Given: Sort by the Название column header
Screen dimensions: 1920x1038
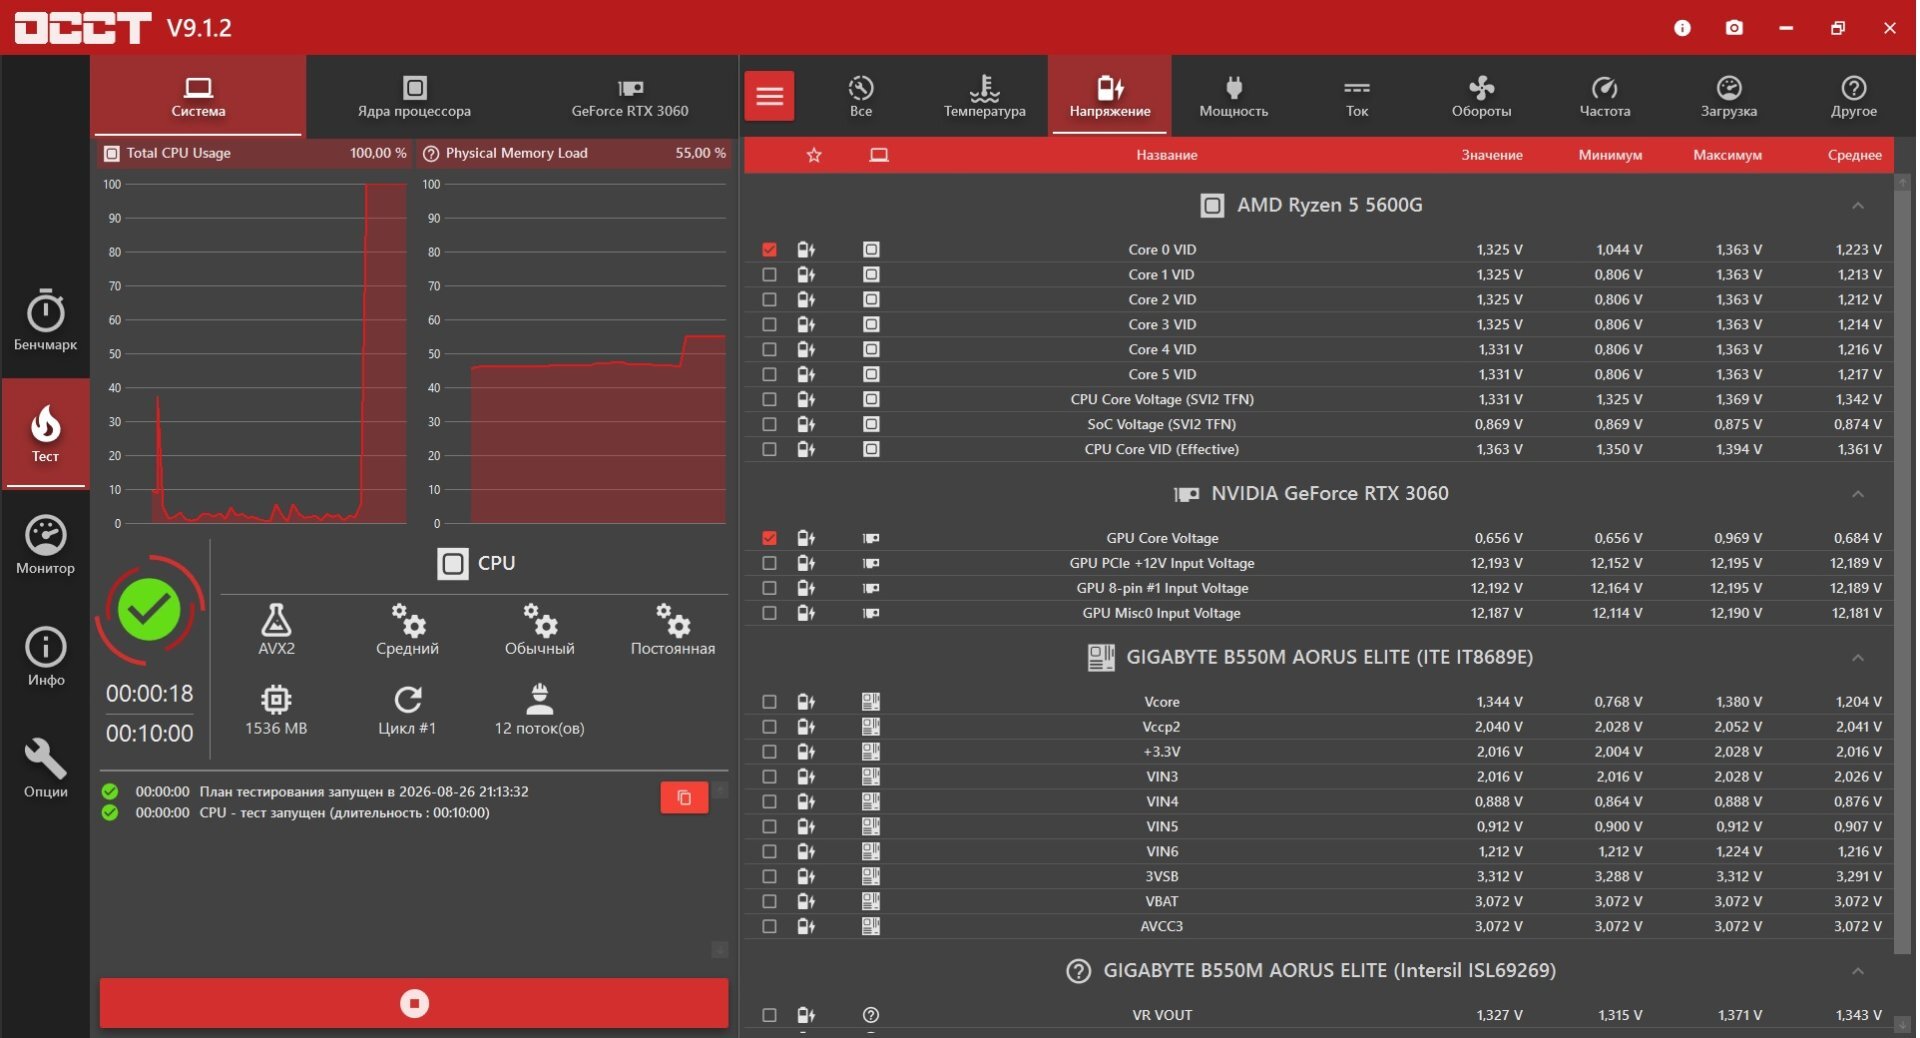Looking at the screenshot, I should [x=1166, y=155].
